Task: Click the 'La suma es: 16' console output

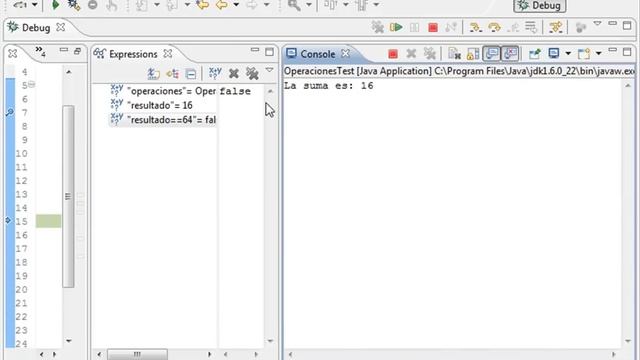Action: point(329,86)
